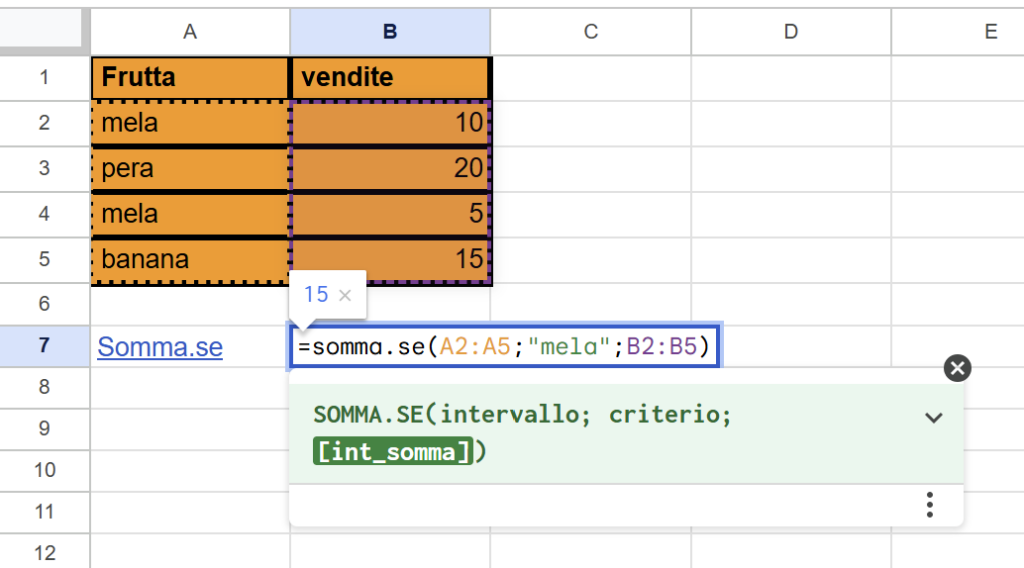Select the pera cell
The height and width of the screenshot is (568, 1024).
click(x=190, y=168)
